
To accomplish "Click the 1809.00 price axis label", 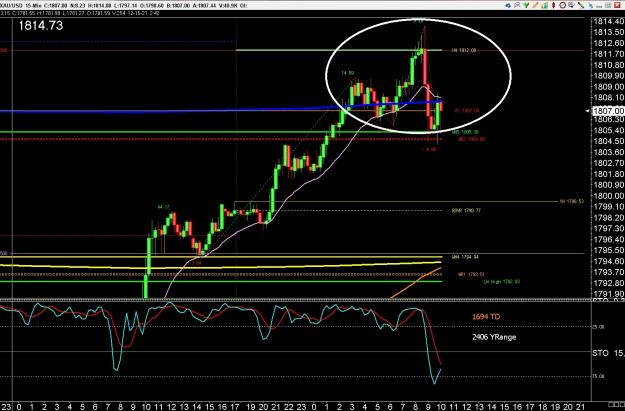I will click(609, 87).
